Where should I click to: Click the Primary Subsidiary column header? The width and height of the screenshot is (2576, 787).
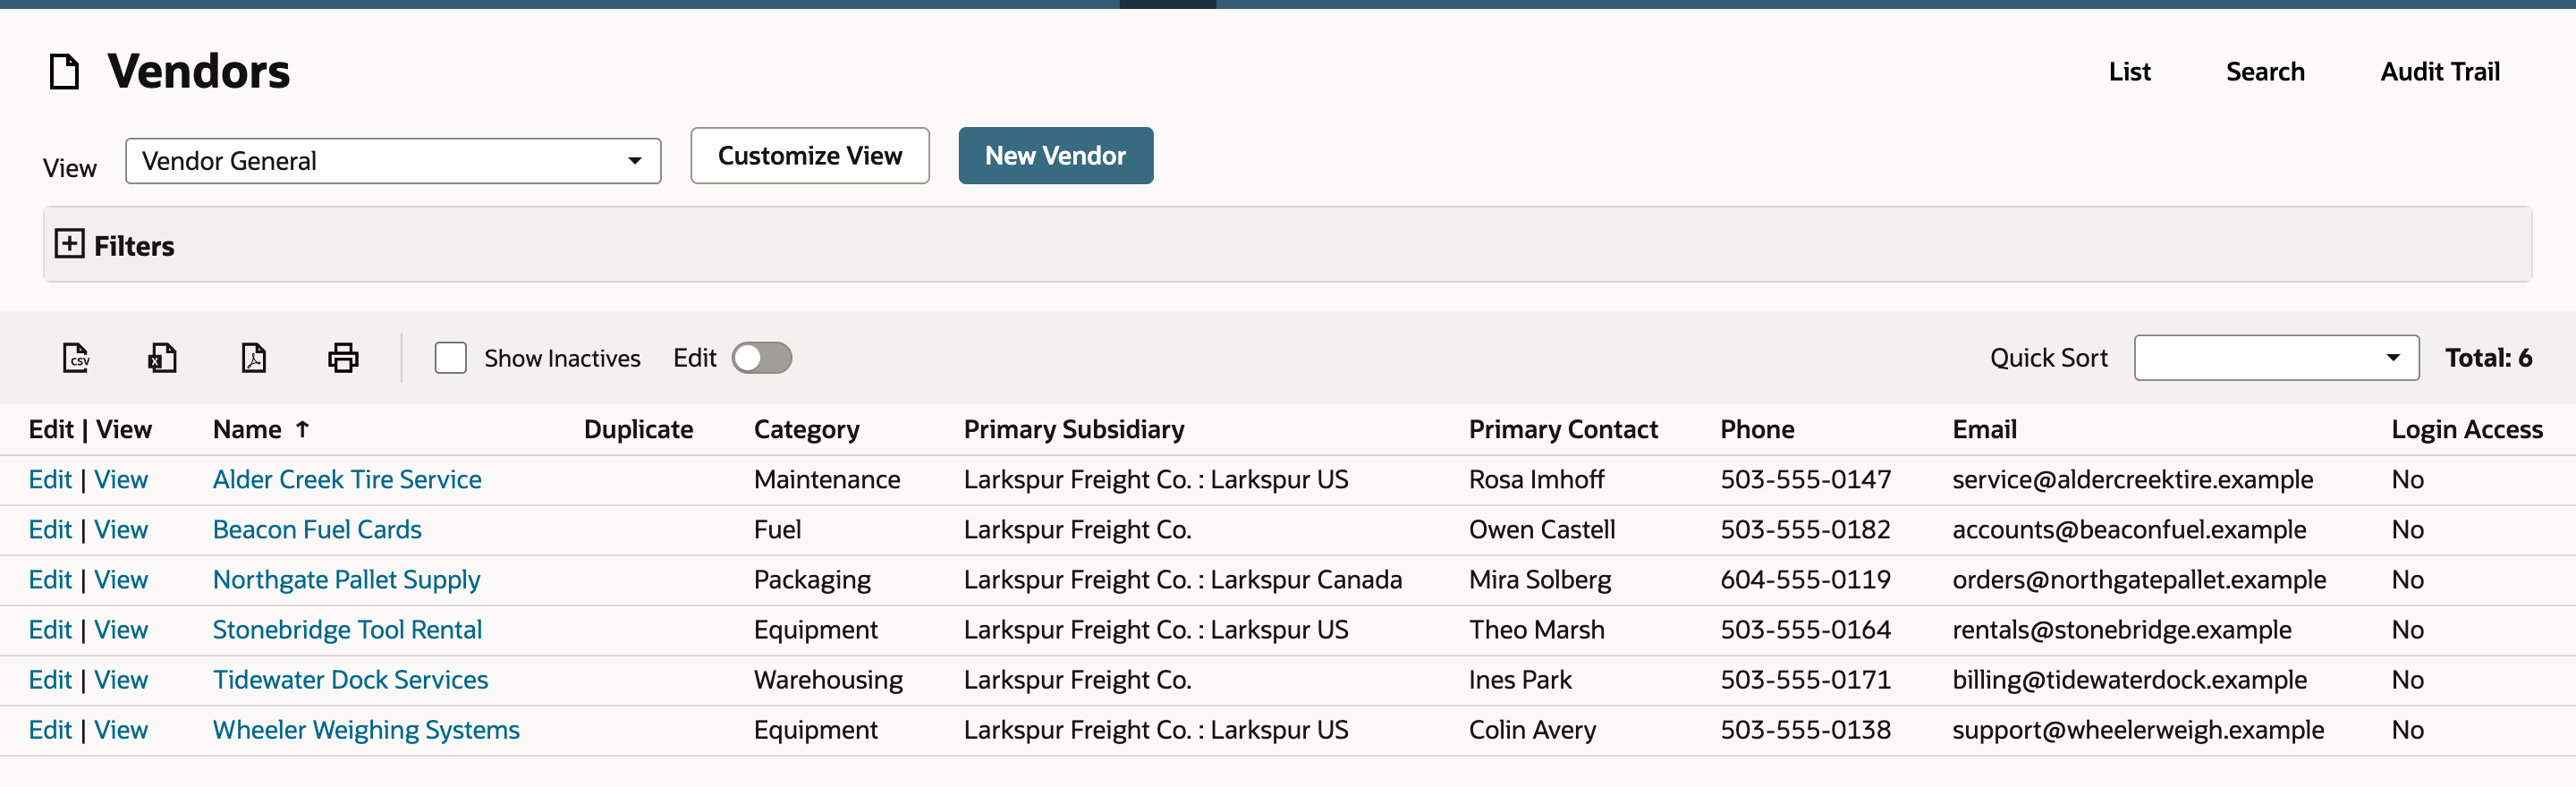pyautogui.click(x=1074, y=430)
